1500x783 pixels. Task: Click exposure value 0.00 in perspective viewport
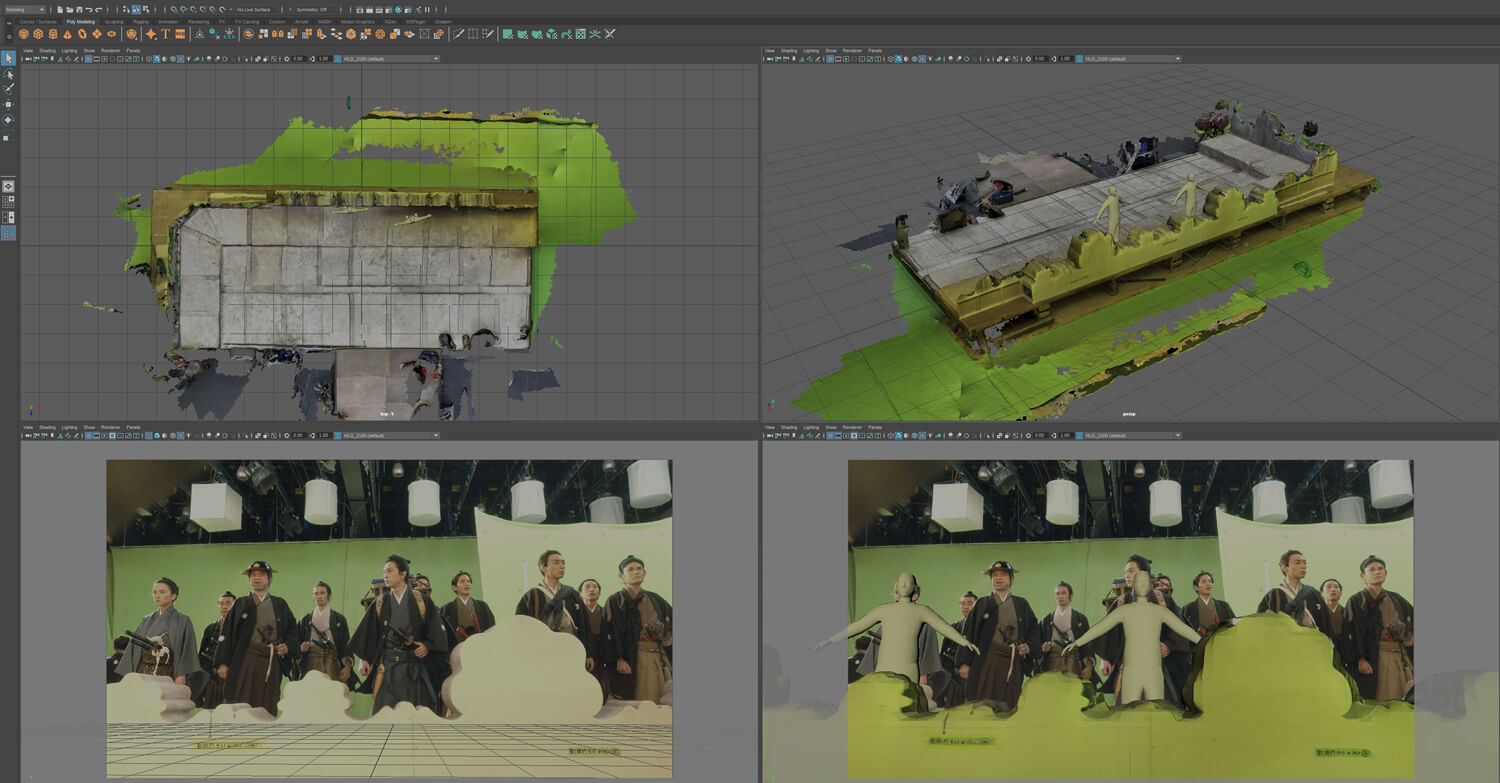click(x=1040, y=59)
